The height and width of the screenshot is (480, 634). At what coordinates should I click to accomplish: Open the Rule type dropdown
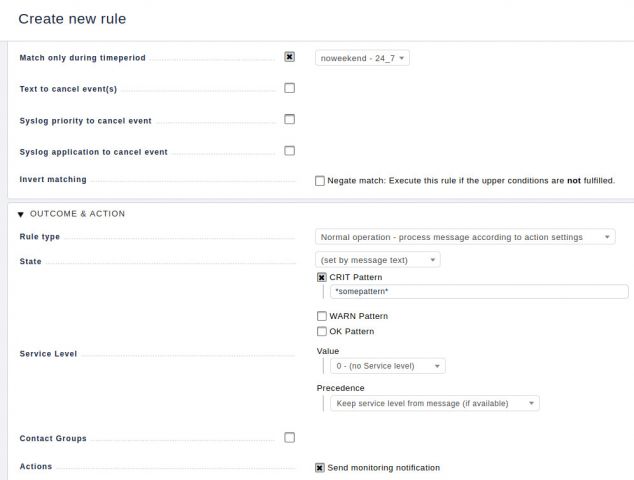point(465,237)
